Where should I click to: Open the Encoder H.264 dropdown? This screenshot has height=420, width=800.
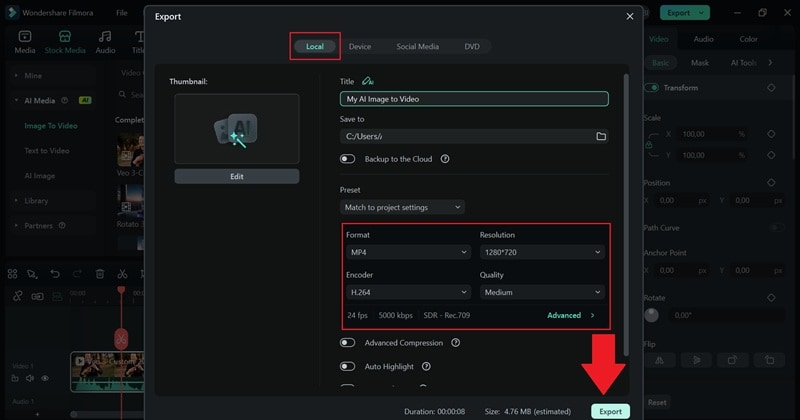pos(408,292)
